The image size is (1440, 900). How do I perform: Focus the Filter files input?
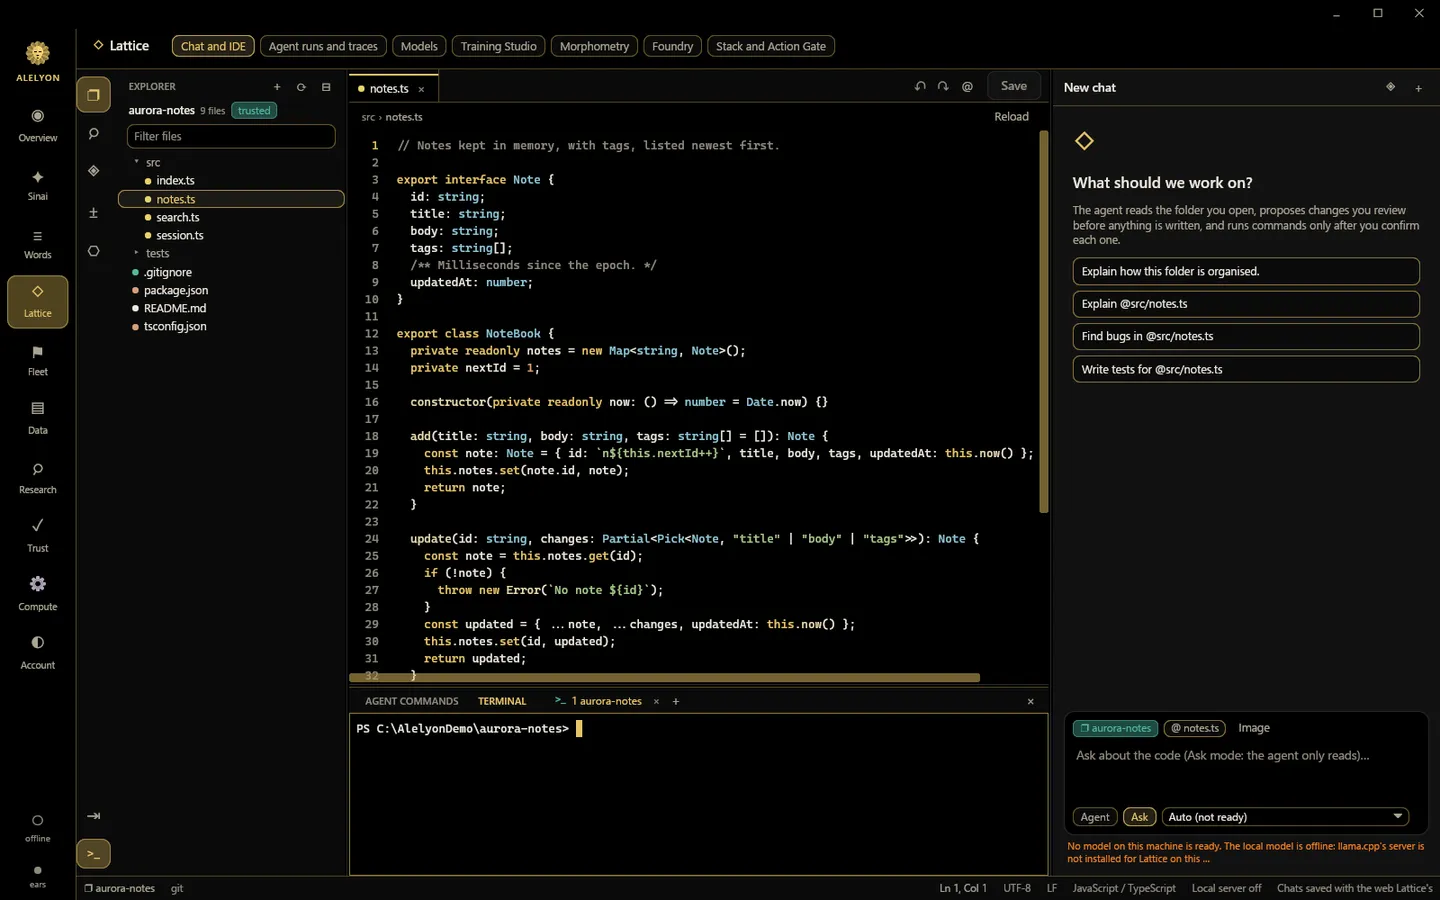[x=231, y=137]
